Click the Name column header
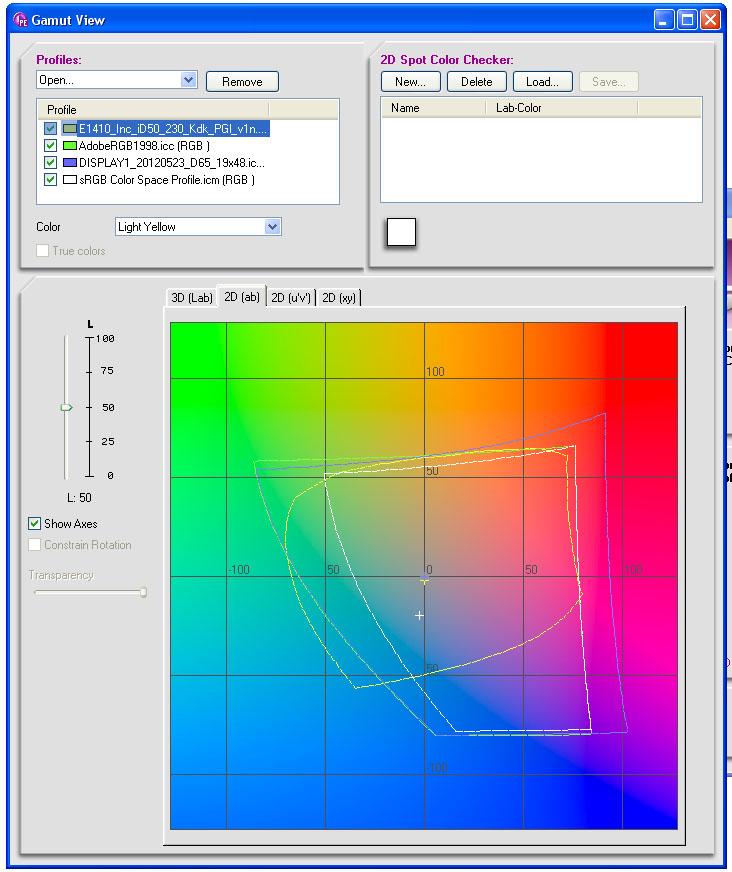The height and width of the screenshot is (872, 732). click(x=433, y=108)
